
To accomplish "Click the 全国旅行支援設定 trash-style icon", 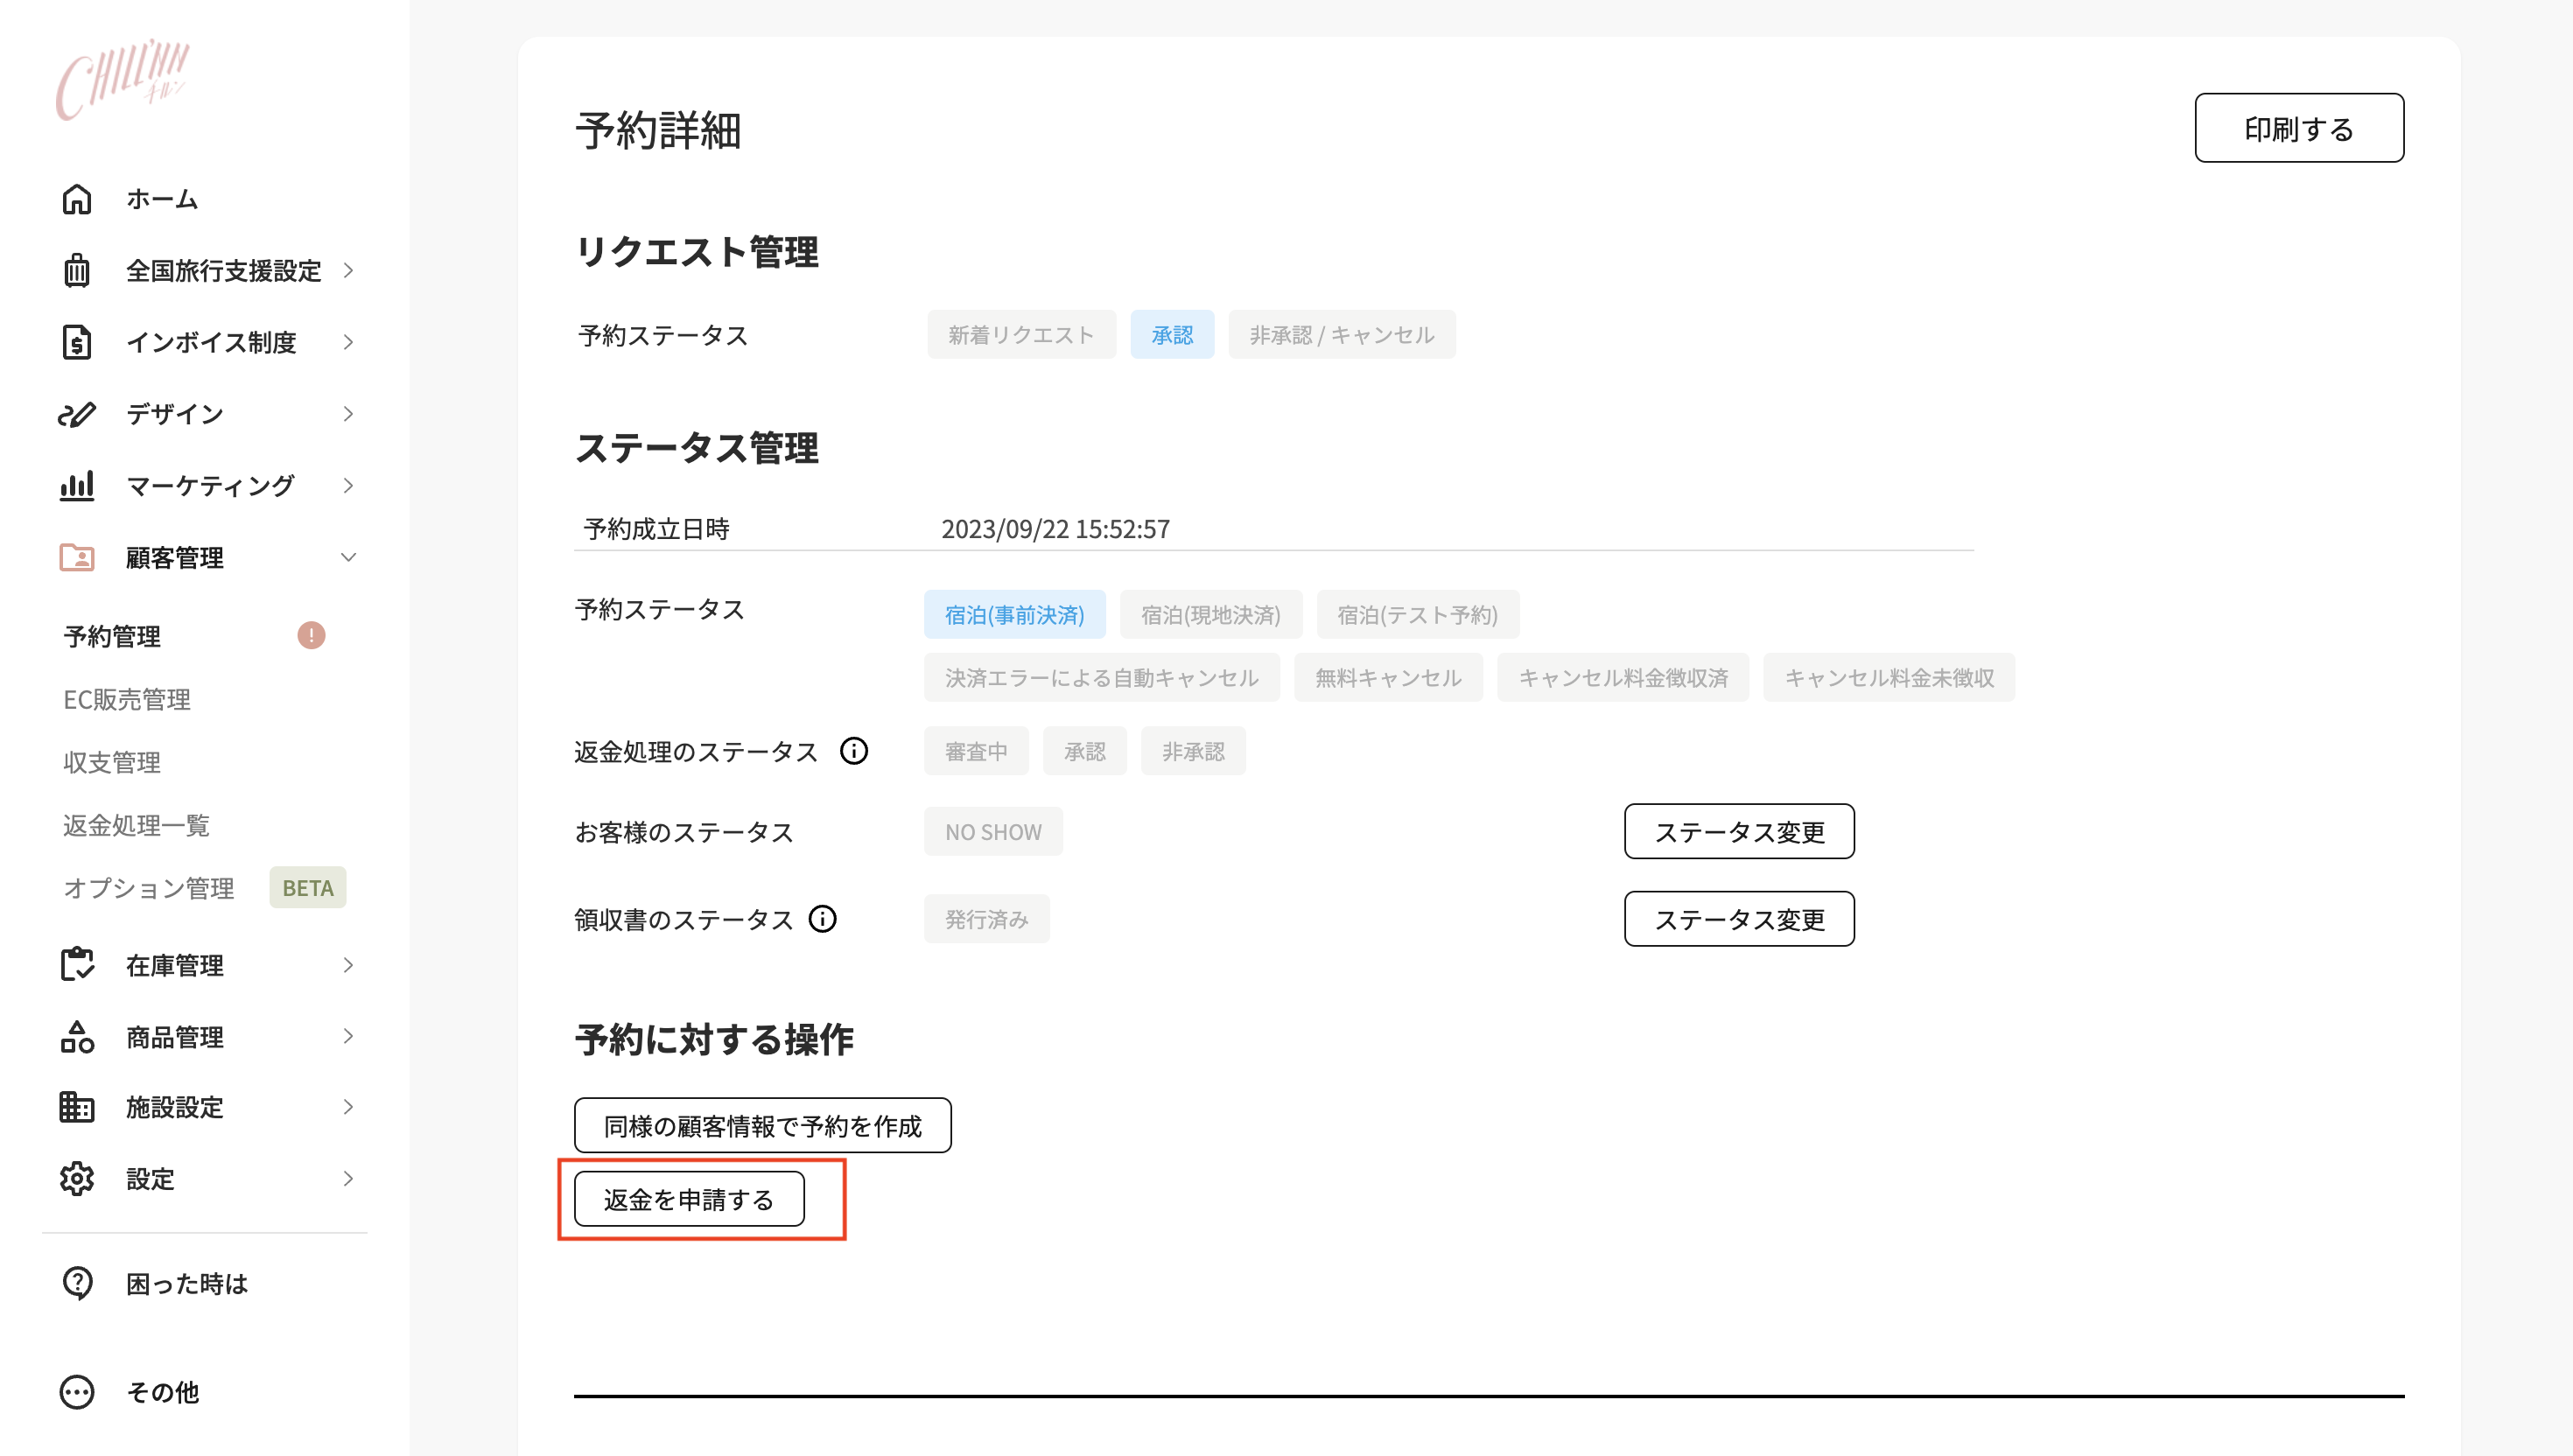I will point(78,270).
